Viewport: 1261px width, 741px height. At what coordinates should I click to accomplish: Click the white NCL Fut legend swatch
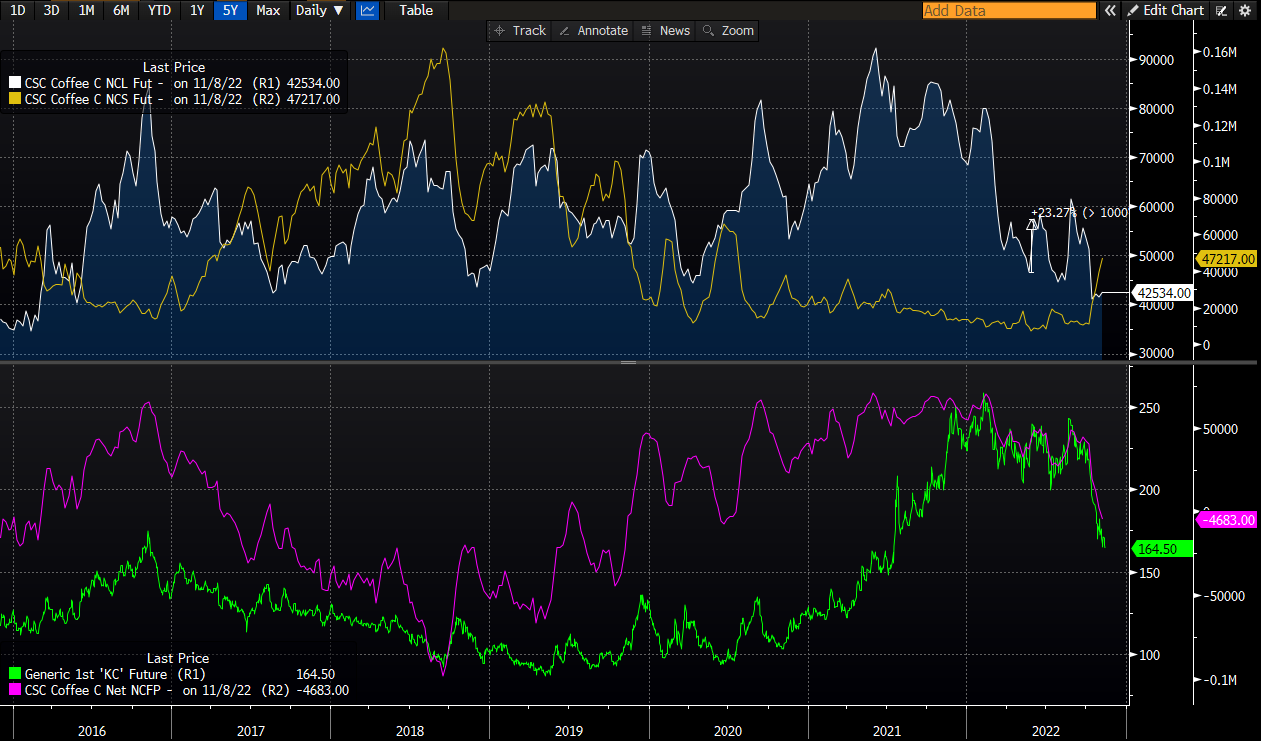coord(14,83)
